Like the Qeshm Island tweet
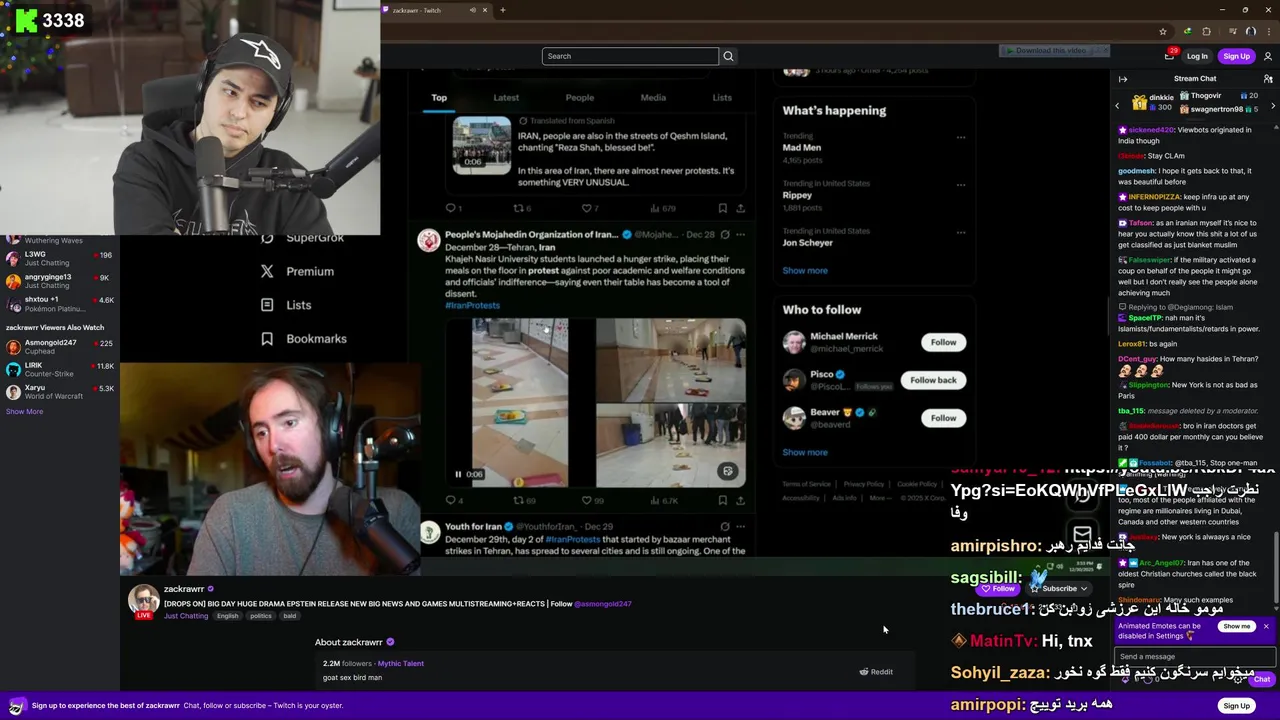 (589, 208)
